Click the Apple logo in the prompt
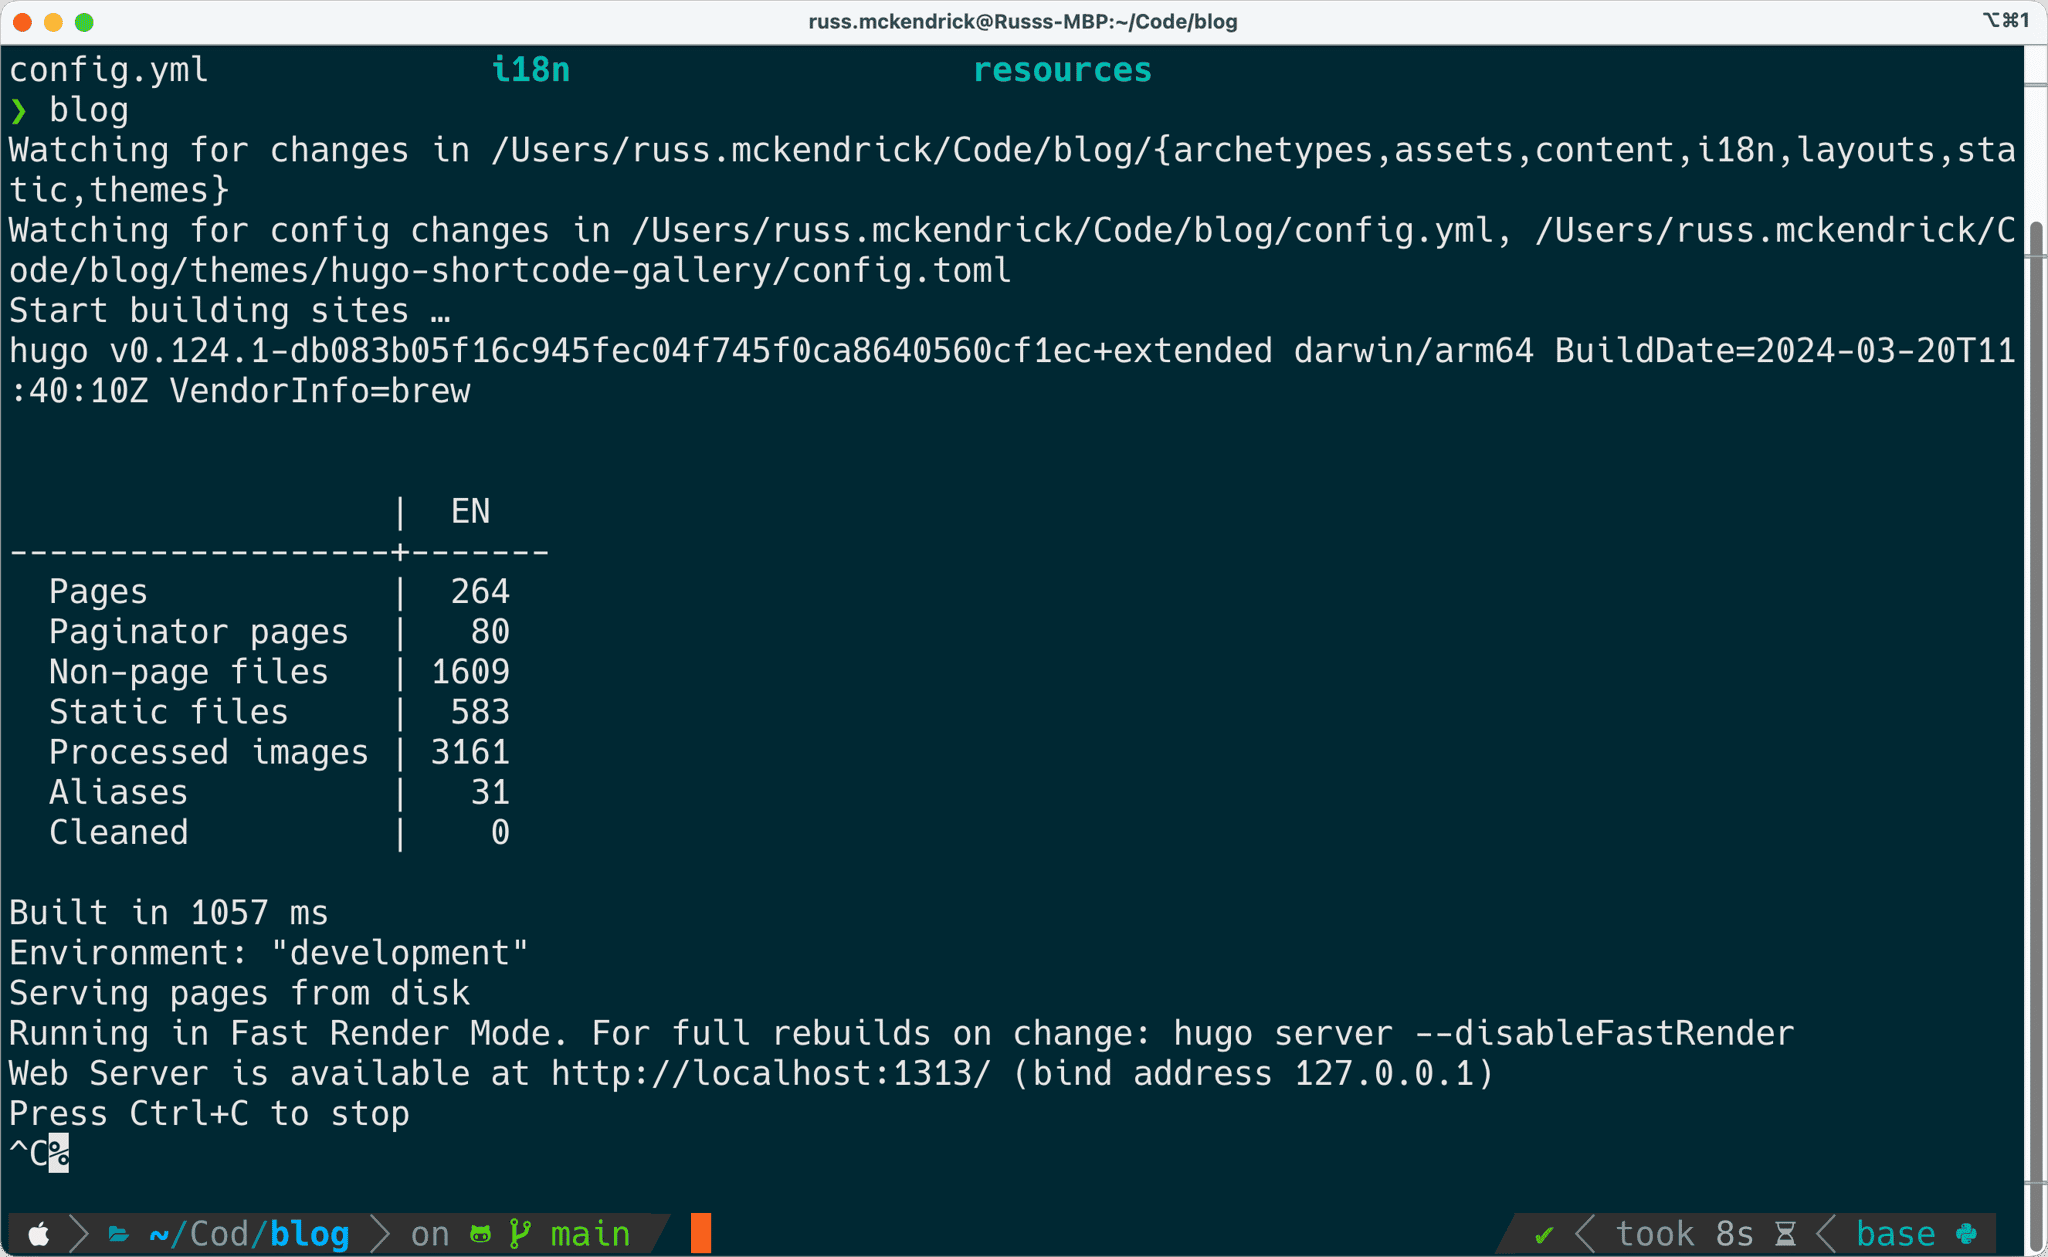 (38, 1234)
